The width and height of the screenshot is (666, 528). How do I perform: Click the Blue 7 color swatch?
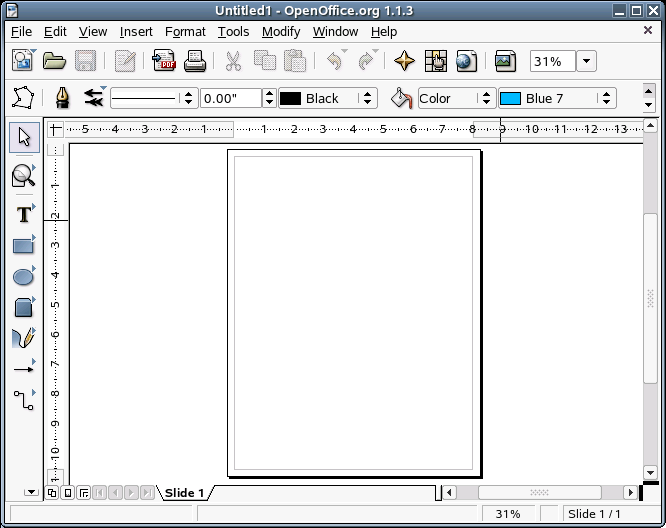[x=510, y=98]
